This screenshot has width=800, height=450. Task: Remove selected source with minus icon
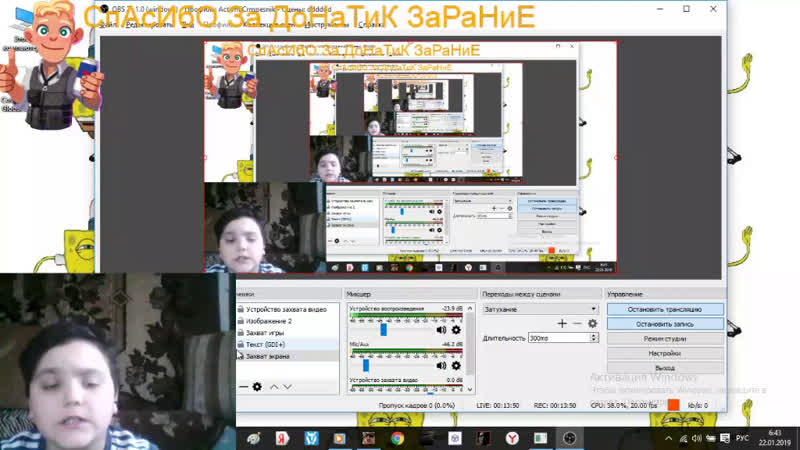point(243,387)
